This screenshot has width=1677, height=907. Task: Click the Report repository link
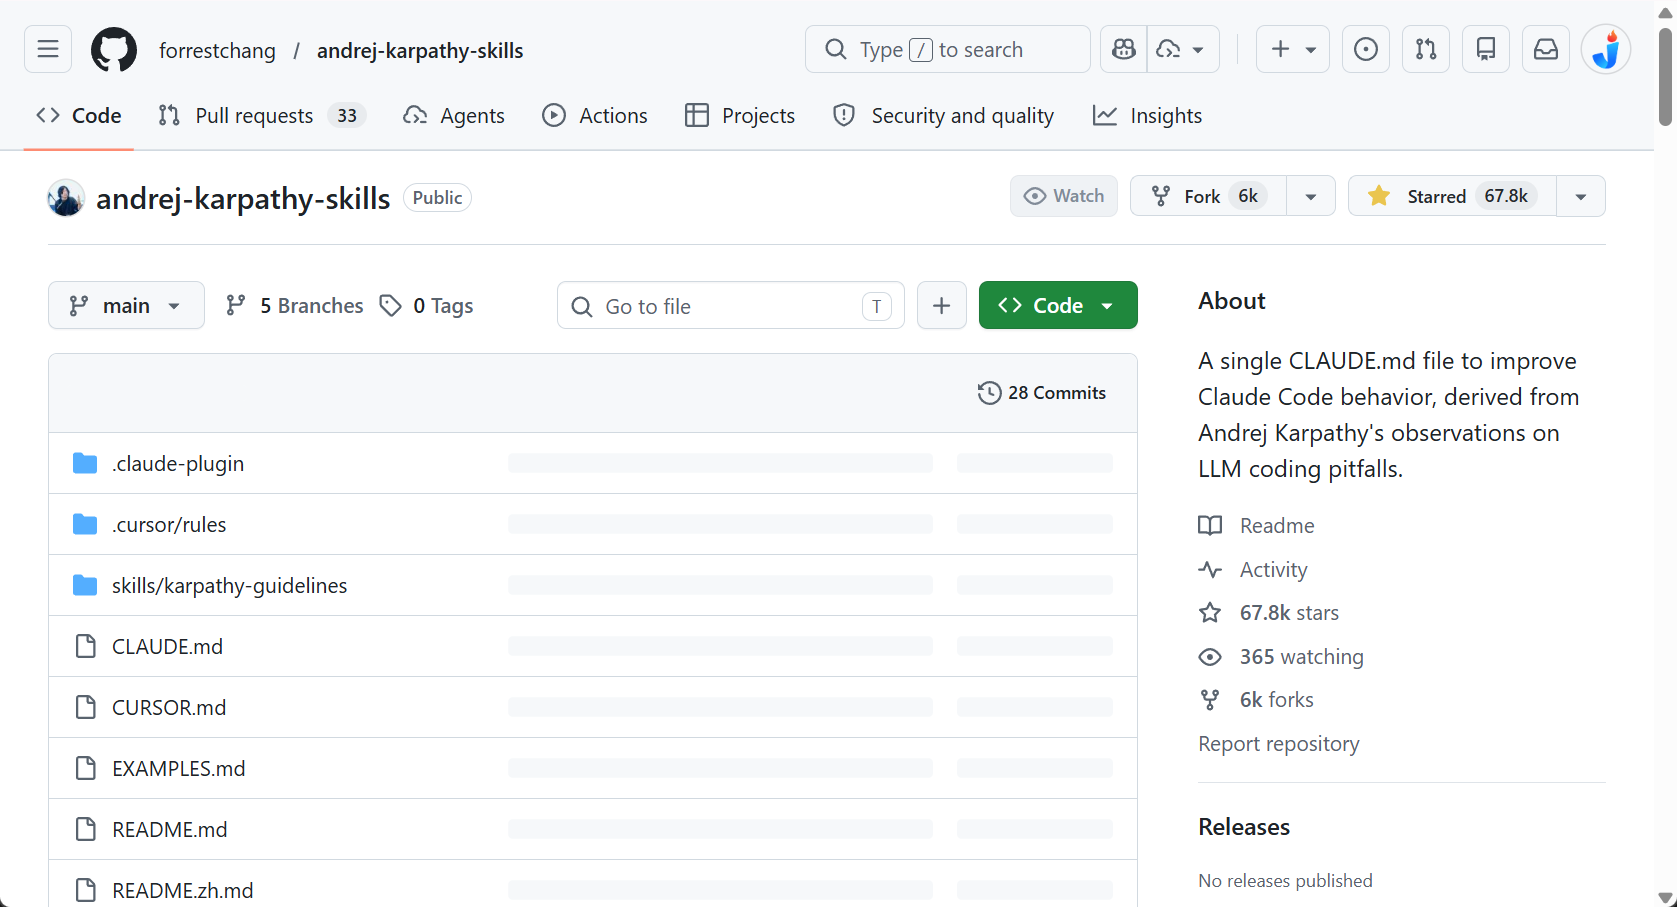pos(1278,743)
